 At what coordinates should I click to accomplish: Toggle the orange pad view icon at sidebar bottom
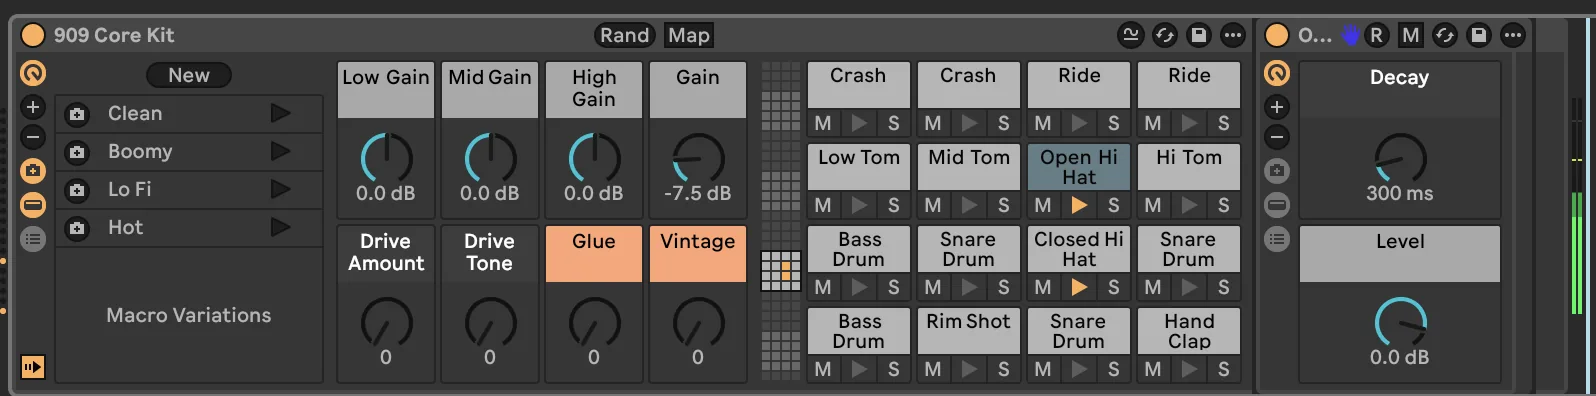tap(33, 367)
